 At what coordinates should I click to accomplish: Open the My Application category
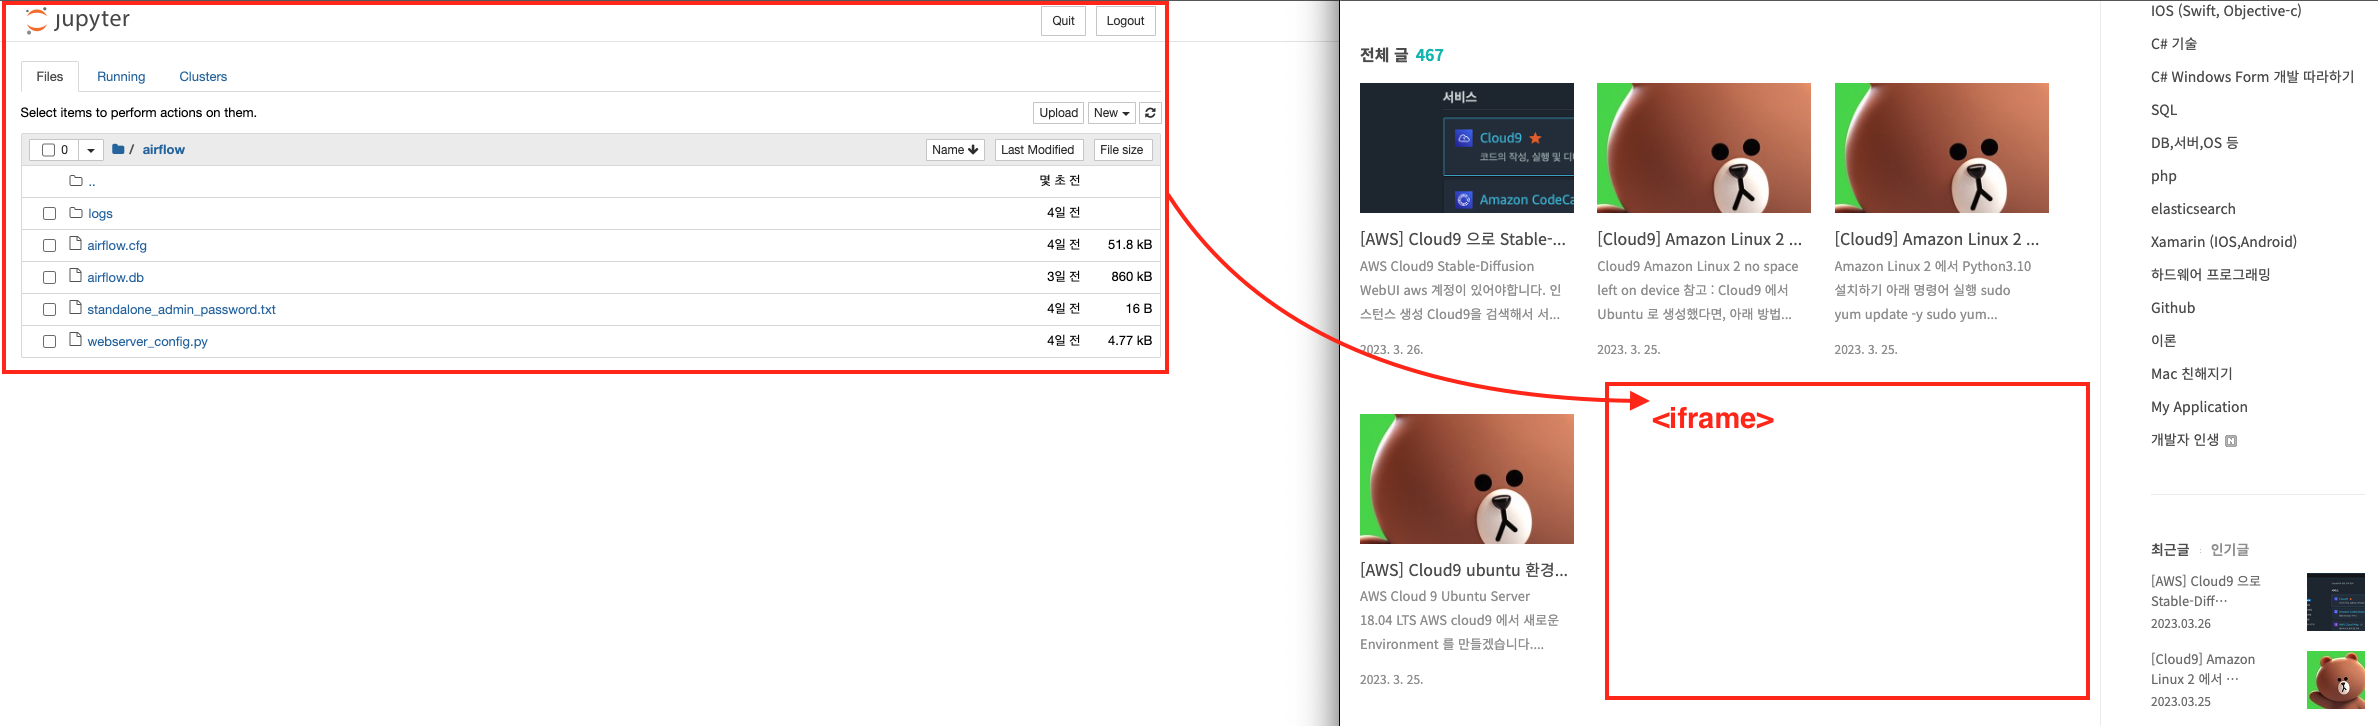pyautogui.click(x=2199, y=407)
